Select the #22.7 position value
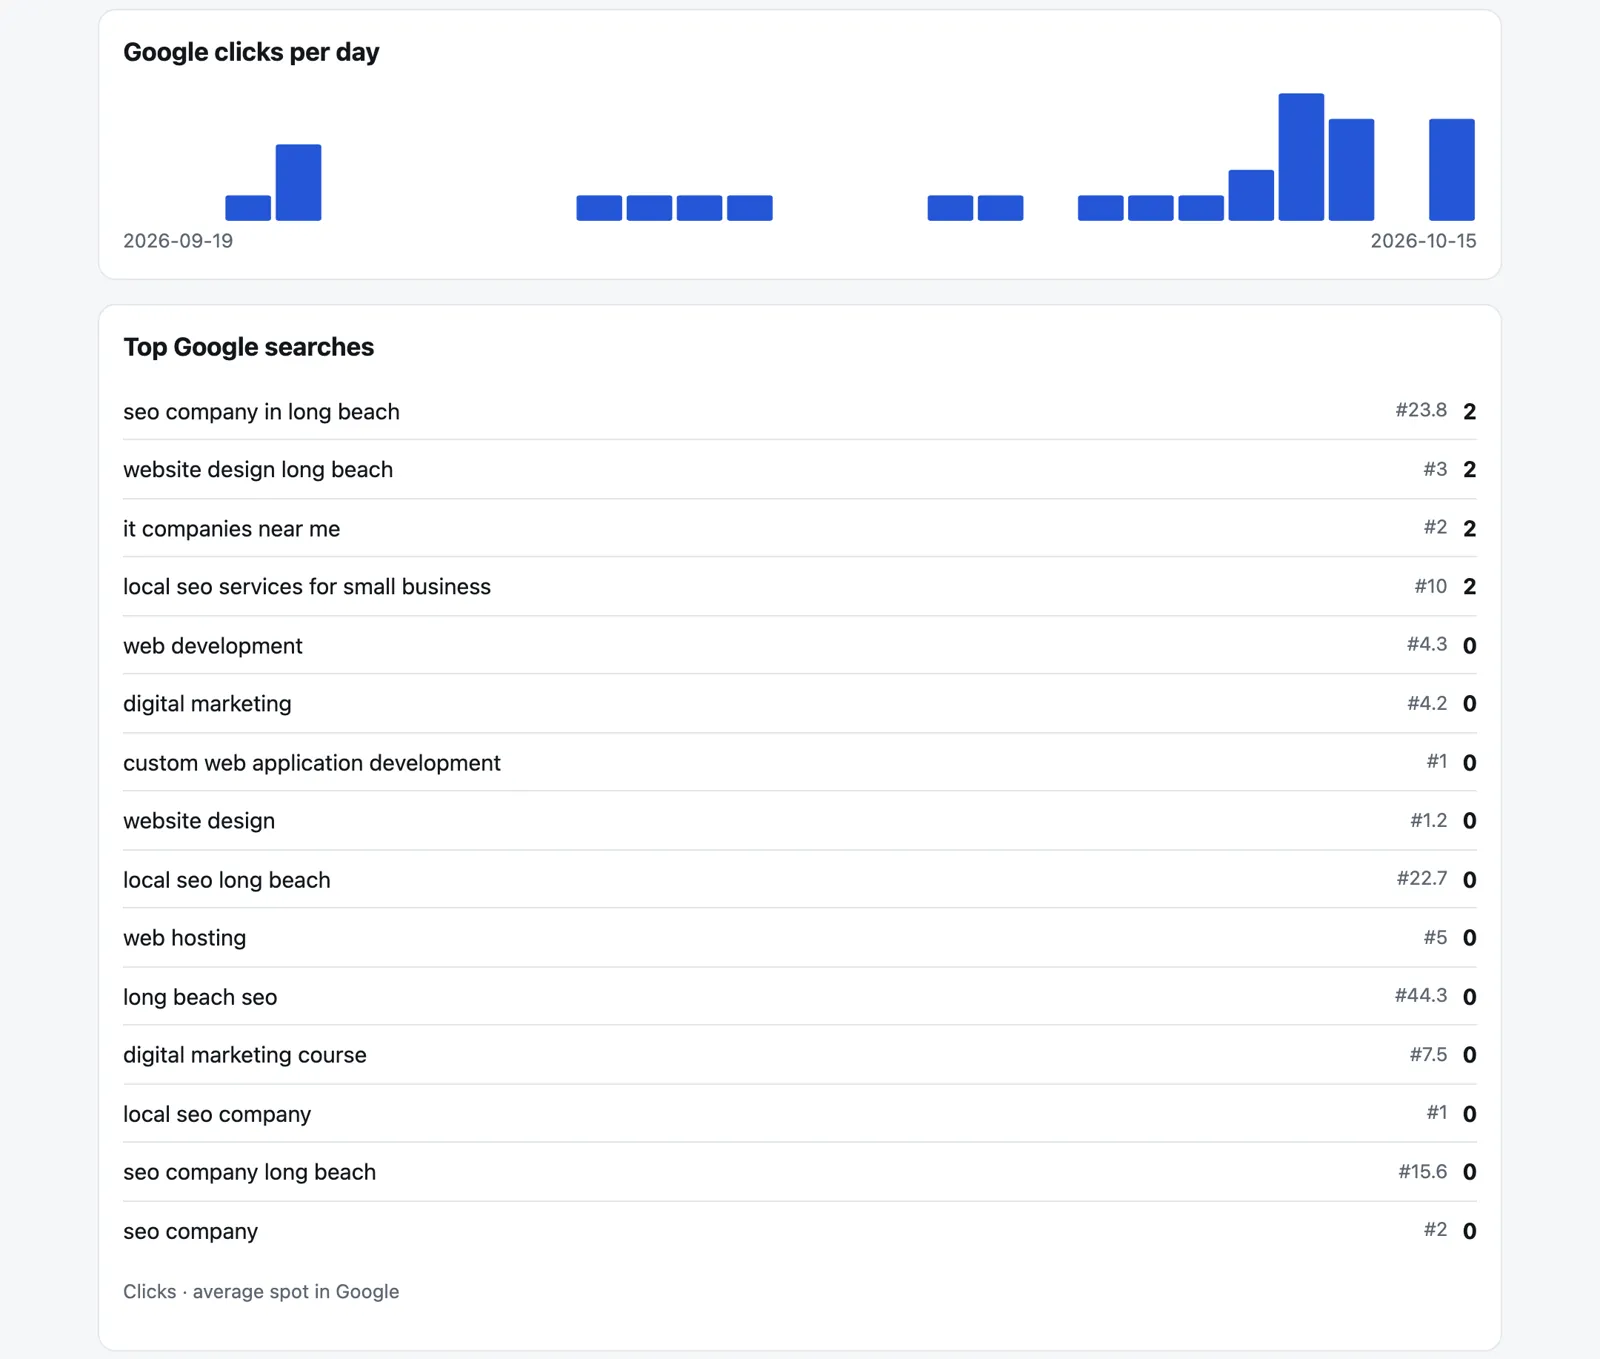1600x1359 pixels. click(x=1422, y=878)
